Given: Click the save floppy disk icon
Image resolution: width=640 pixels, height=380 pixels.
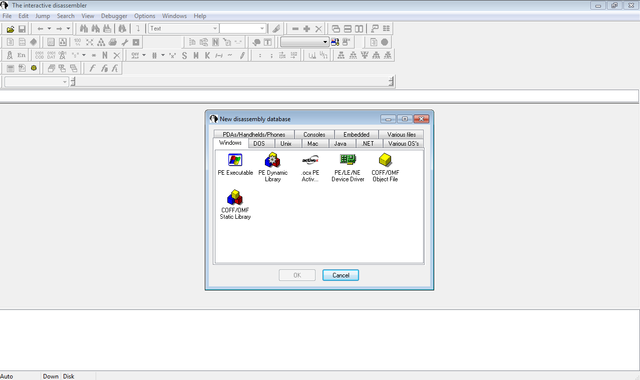Looking at the screenshot, I should point(22,29).
